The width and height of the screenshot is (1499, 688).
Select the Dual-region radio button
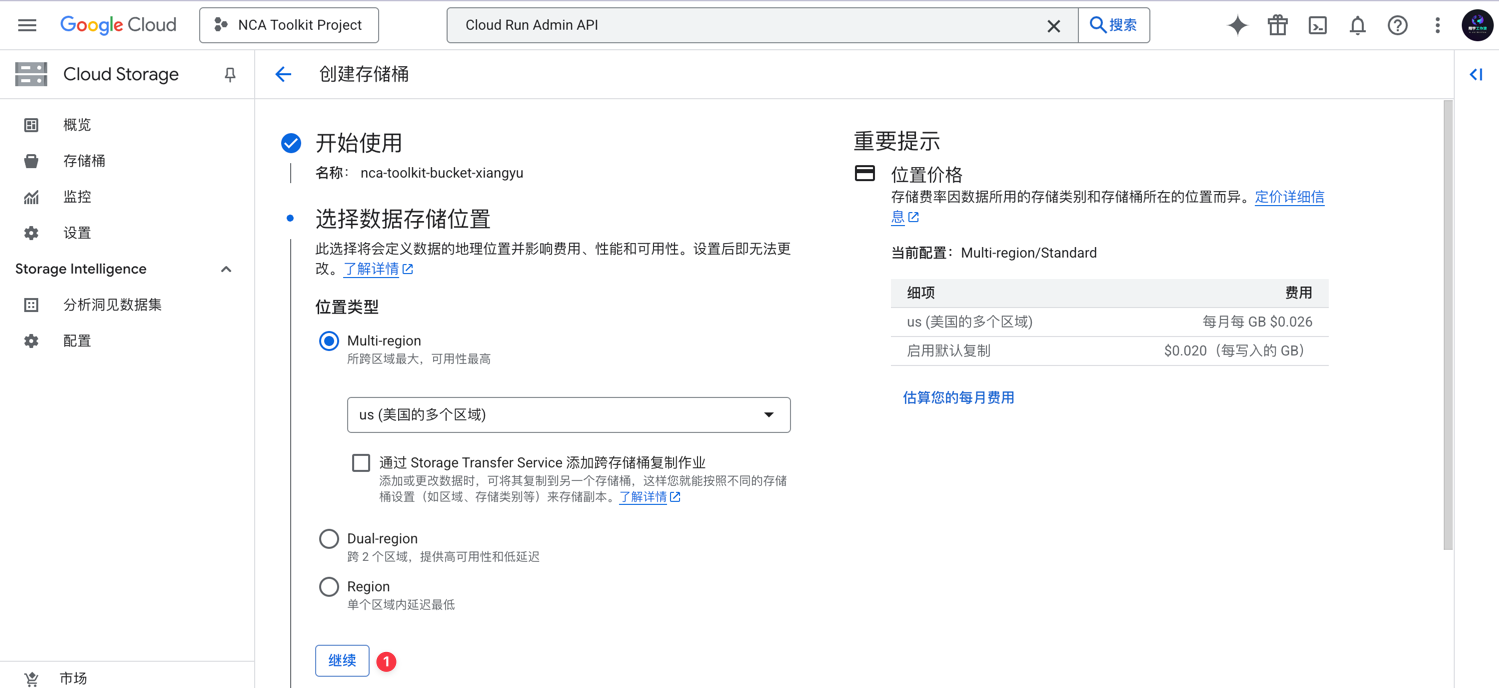tap(329, 538)
